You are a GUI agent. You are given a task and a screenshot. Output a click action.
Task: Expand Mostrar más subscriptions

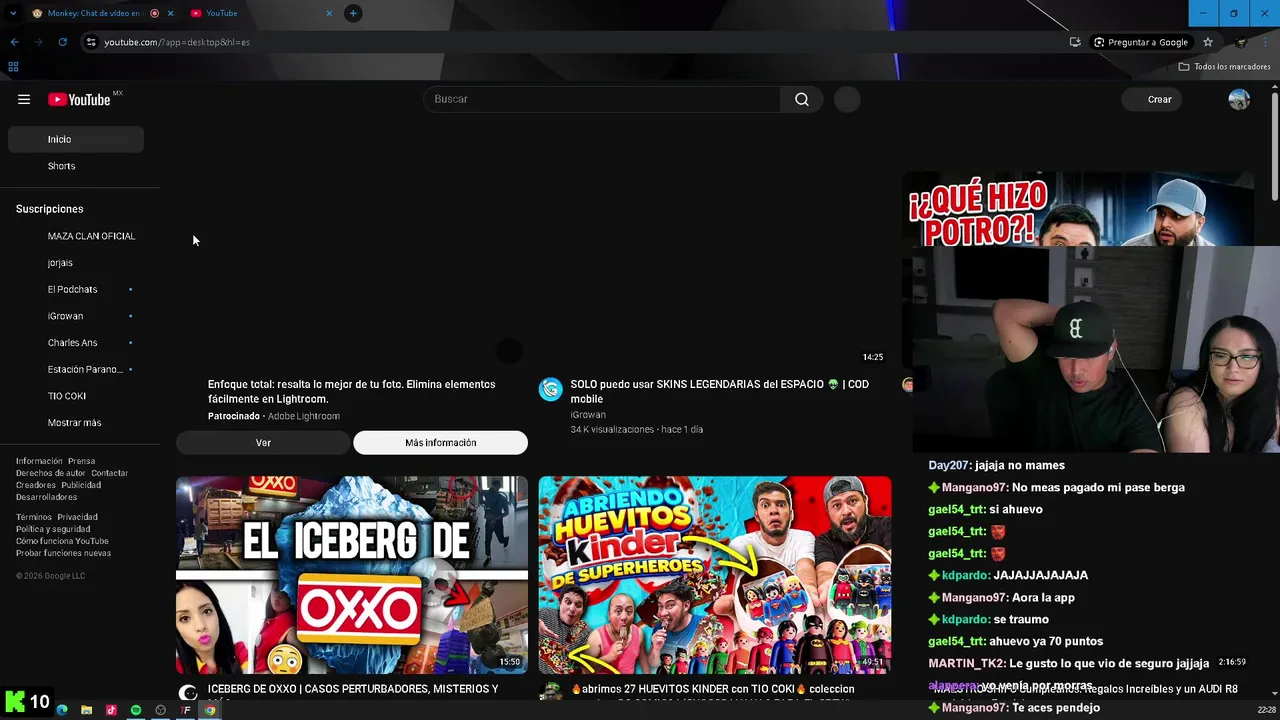[x=76, y=423]
